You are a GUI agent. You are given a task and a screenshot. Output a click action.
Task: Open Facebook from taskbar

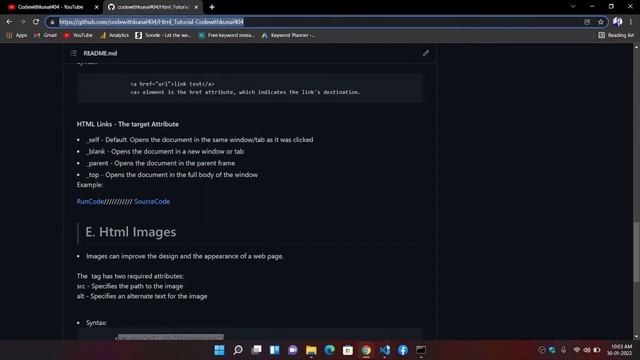[x=403, y=350]
